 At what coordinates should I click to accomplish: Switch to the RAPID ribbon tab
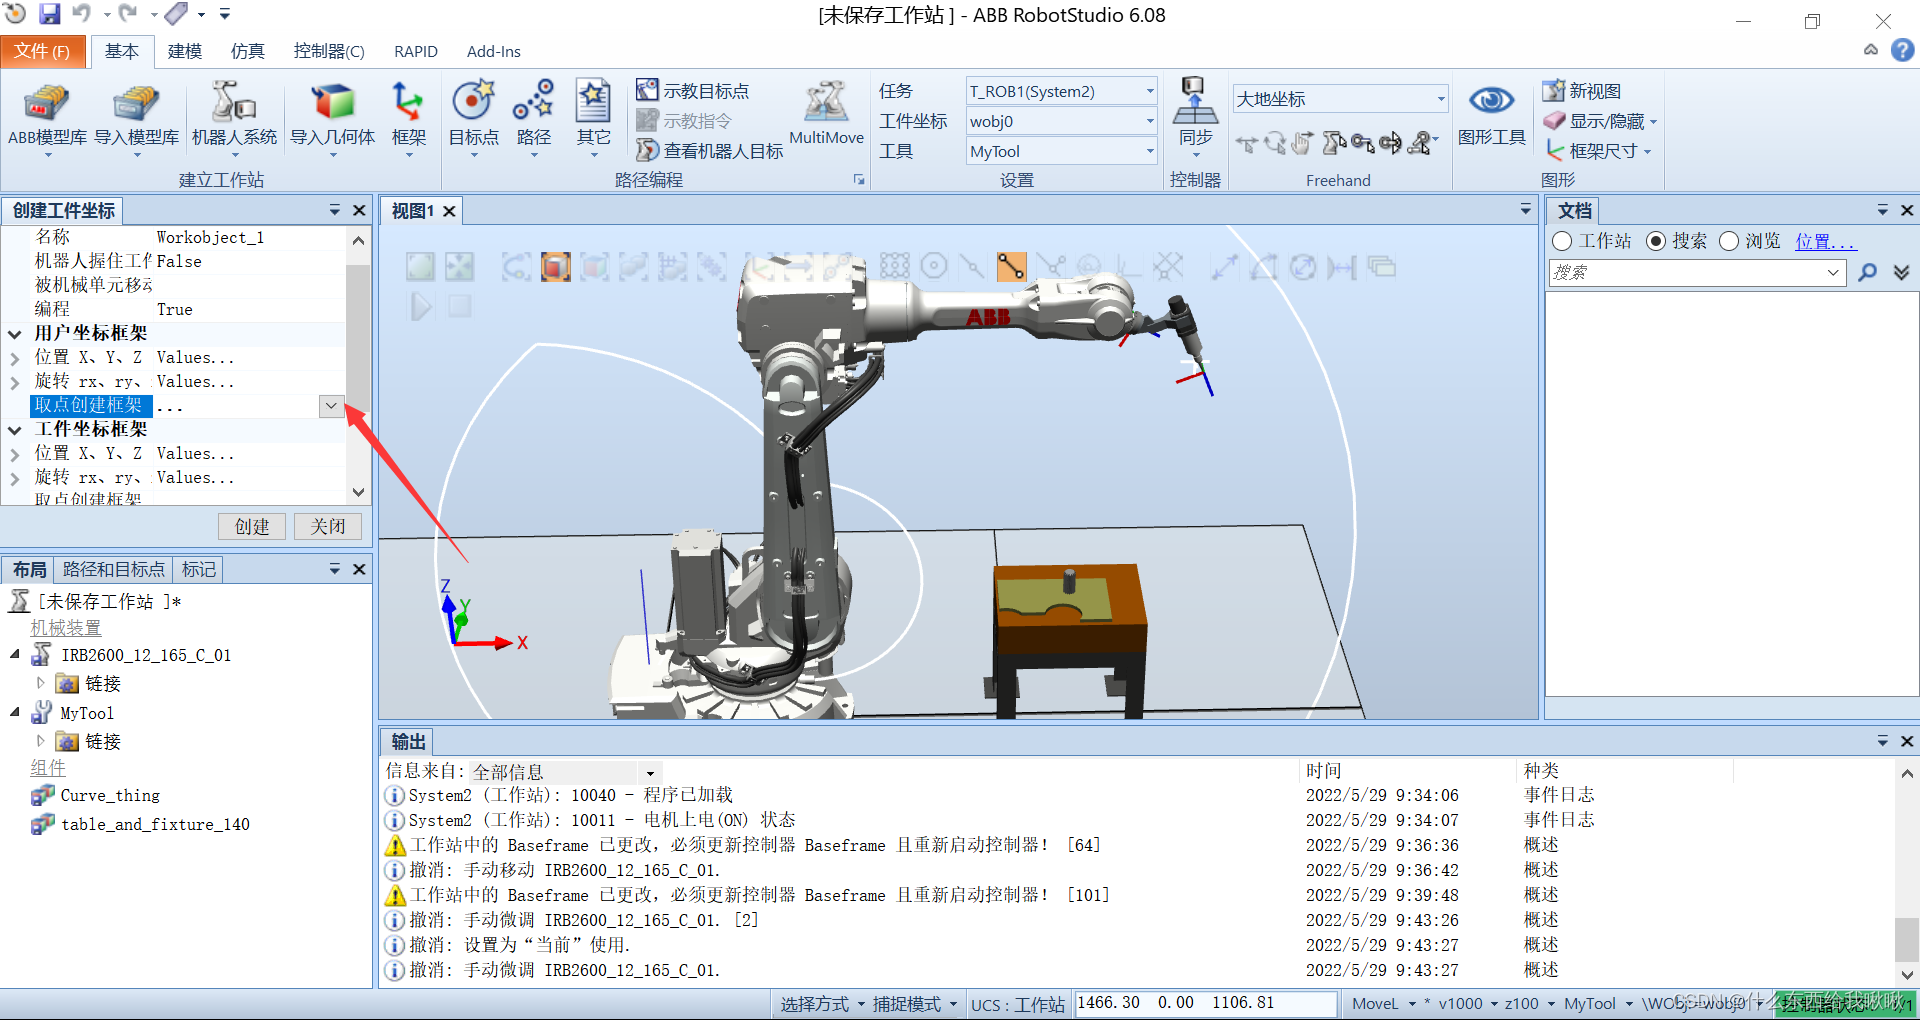(x=416, y=51)
